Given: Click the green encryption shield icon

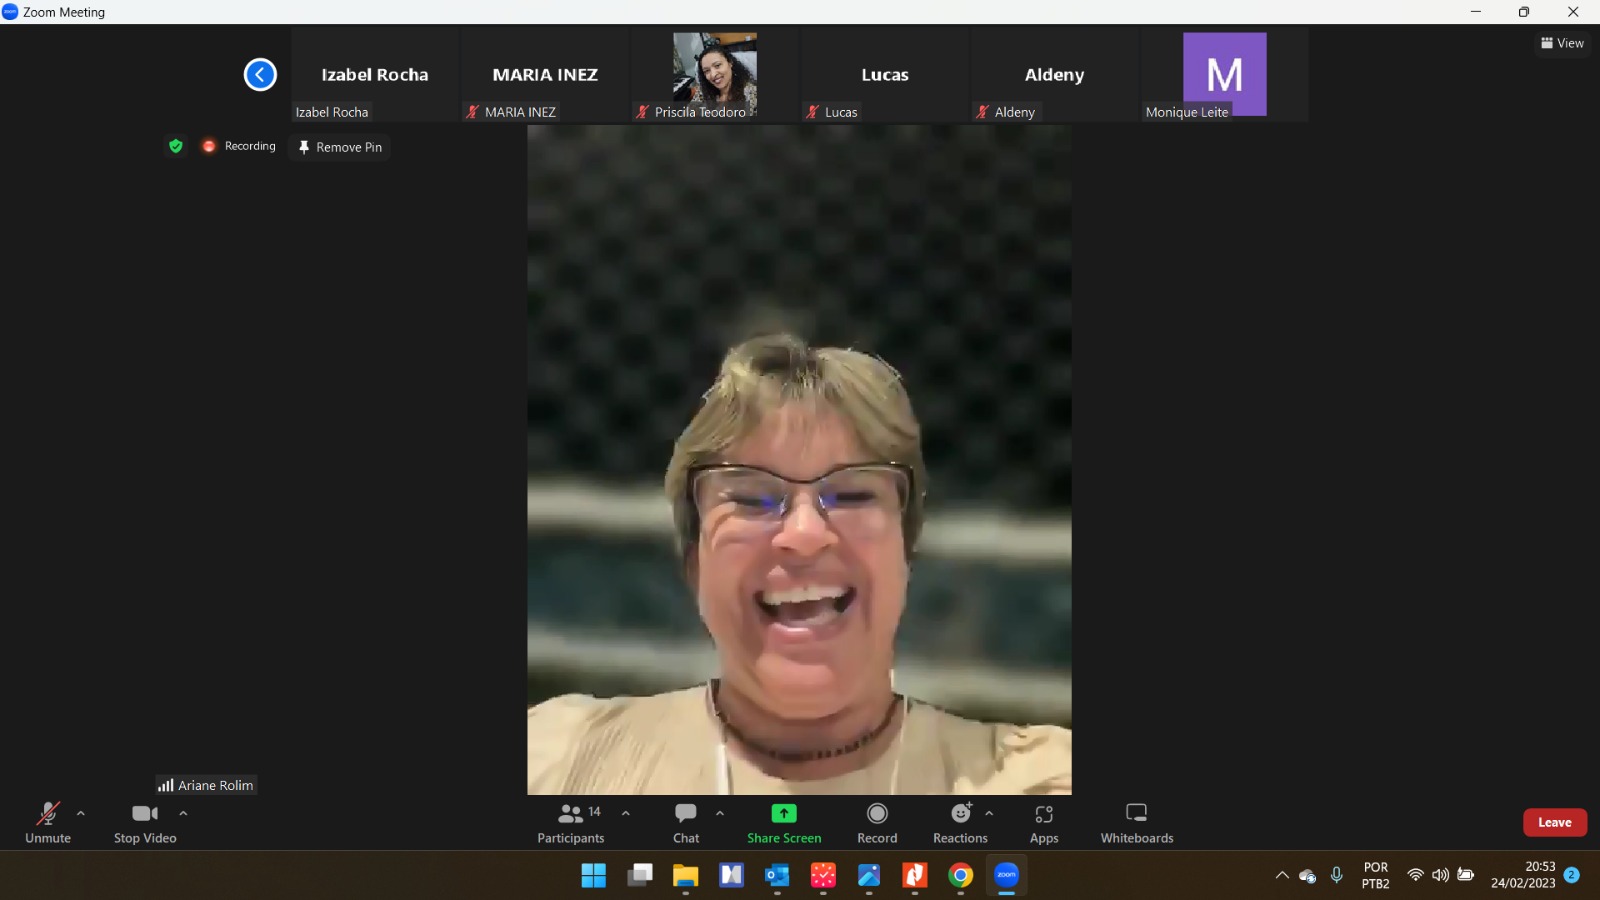Looking at the screenshot, I should coord(176,146).
